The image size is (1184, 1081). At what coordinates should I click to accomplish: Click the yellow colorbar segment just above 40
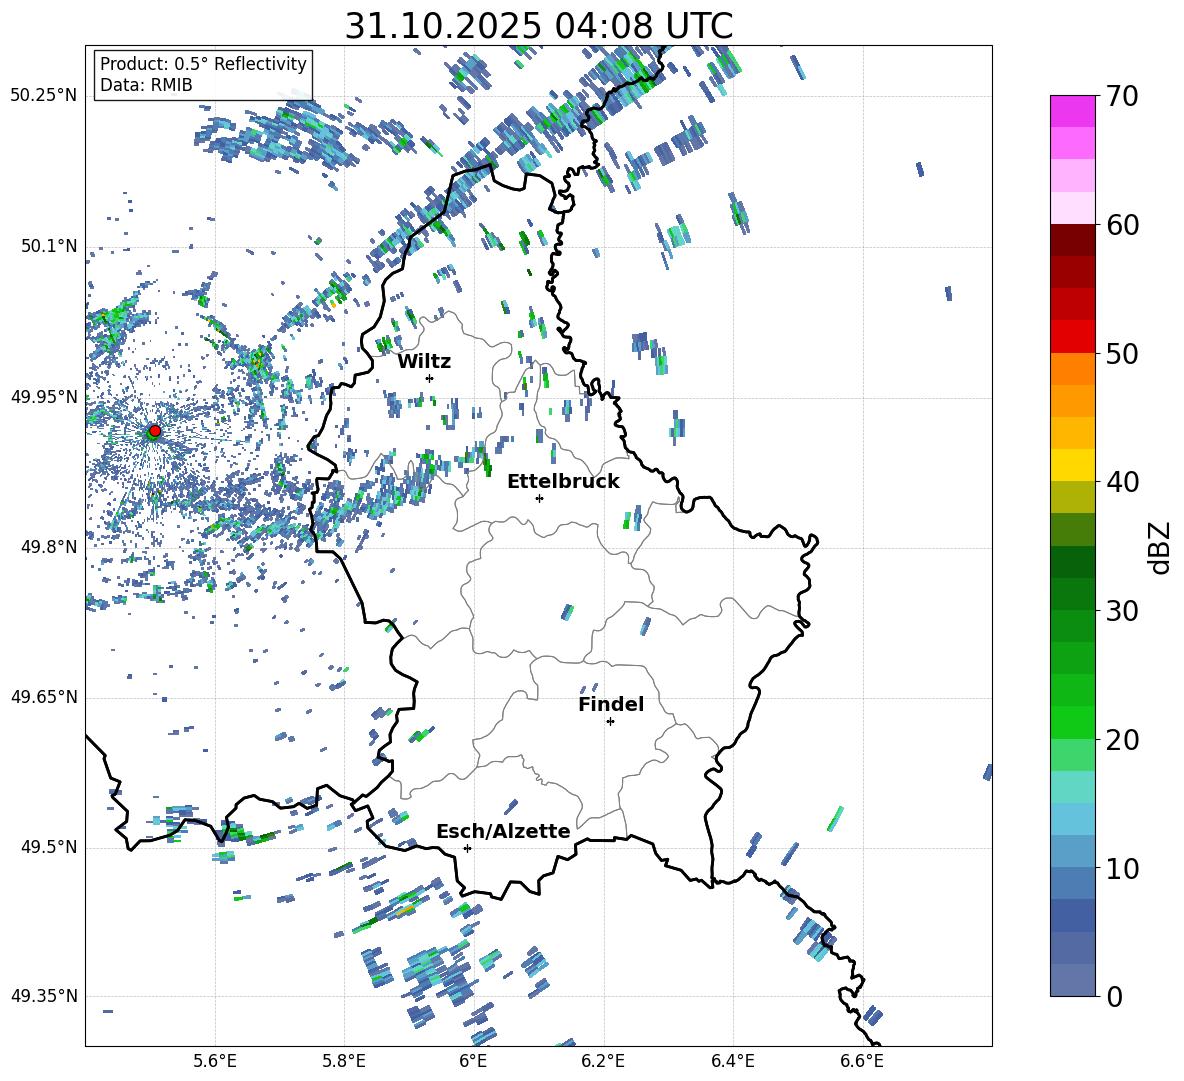(1072, 465)
